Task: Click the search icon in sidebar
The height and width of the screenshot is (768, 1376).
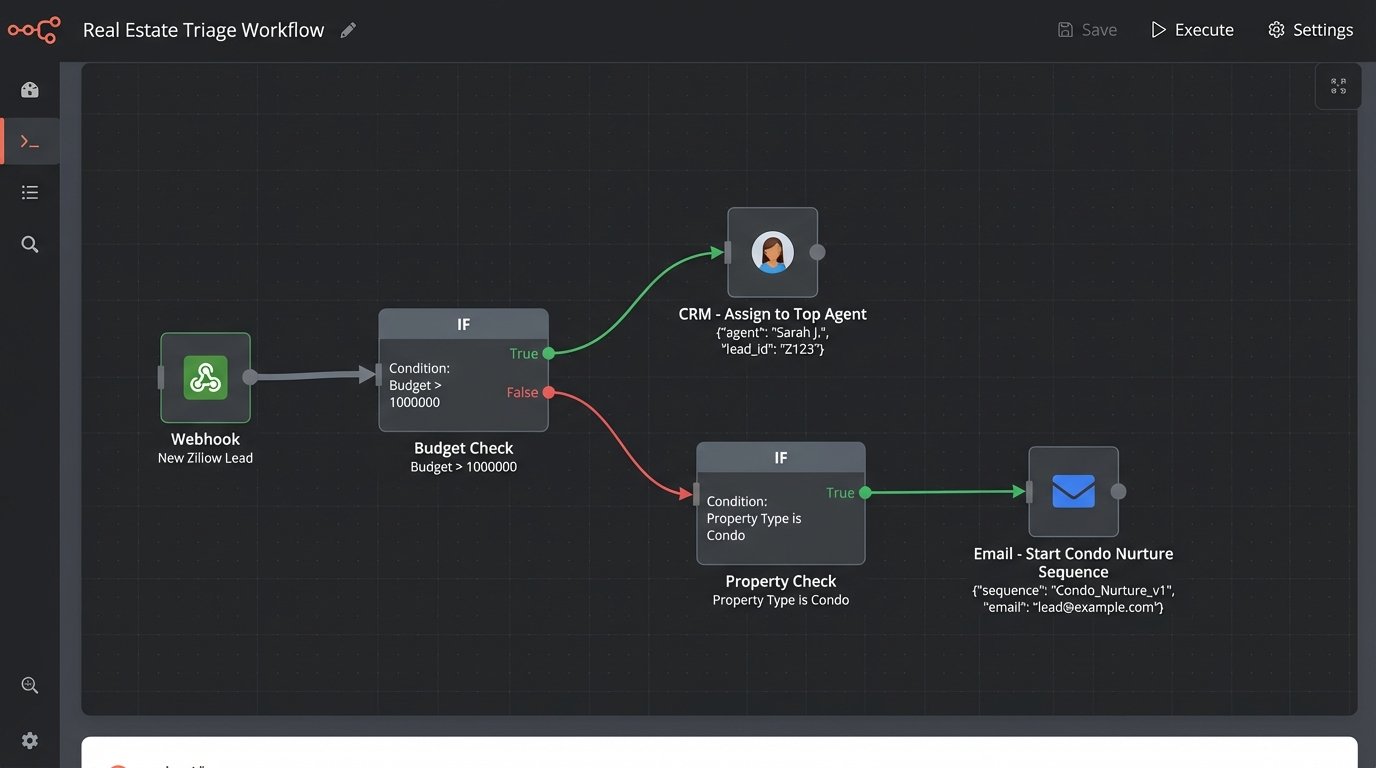Action: (x=30, y=244)
